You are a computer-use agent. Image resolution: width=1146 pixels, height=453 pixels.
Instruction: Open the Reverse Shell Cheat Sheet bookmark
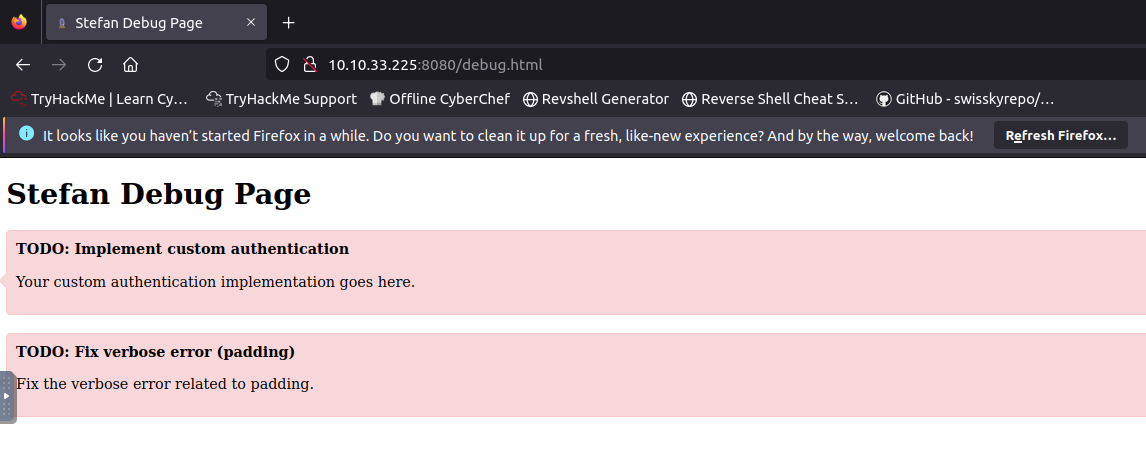click(x=770, y=99)
